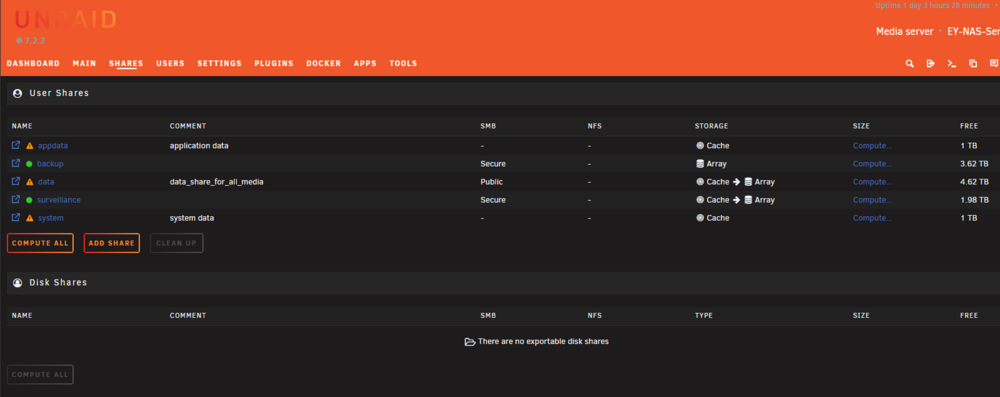
Task: Click the User Shares section icon
Action: point(17,93)
